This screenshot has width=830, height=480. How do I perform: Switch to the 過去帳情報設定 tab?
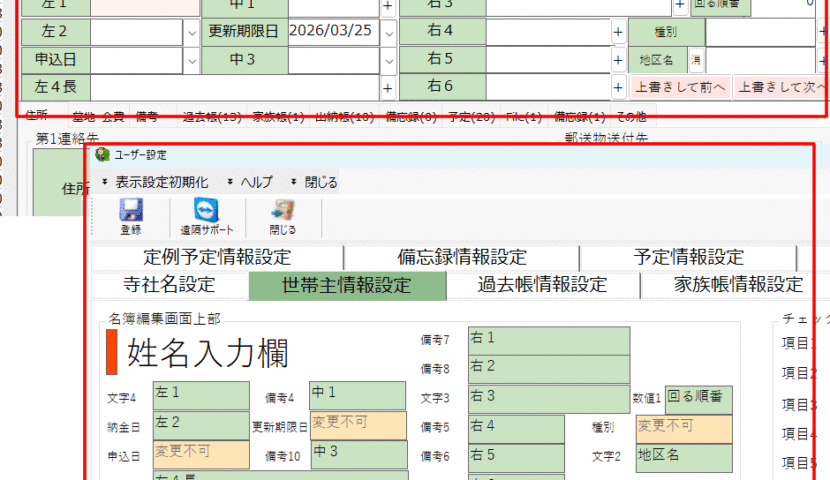tap(542, 285)
